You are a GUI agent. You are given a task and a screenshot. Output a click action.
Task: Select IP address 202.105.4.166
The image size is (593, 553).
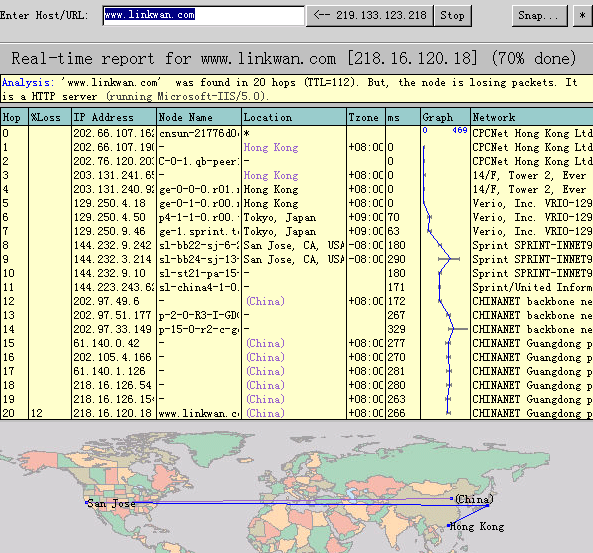[x=112, y=357]
